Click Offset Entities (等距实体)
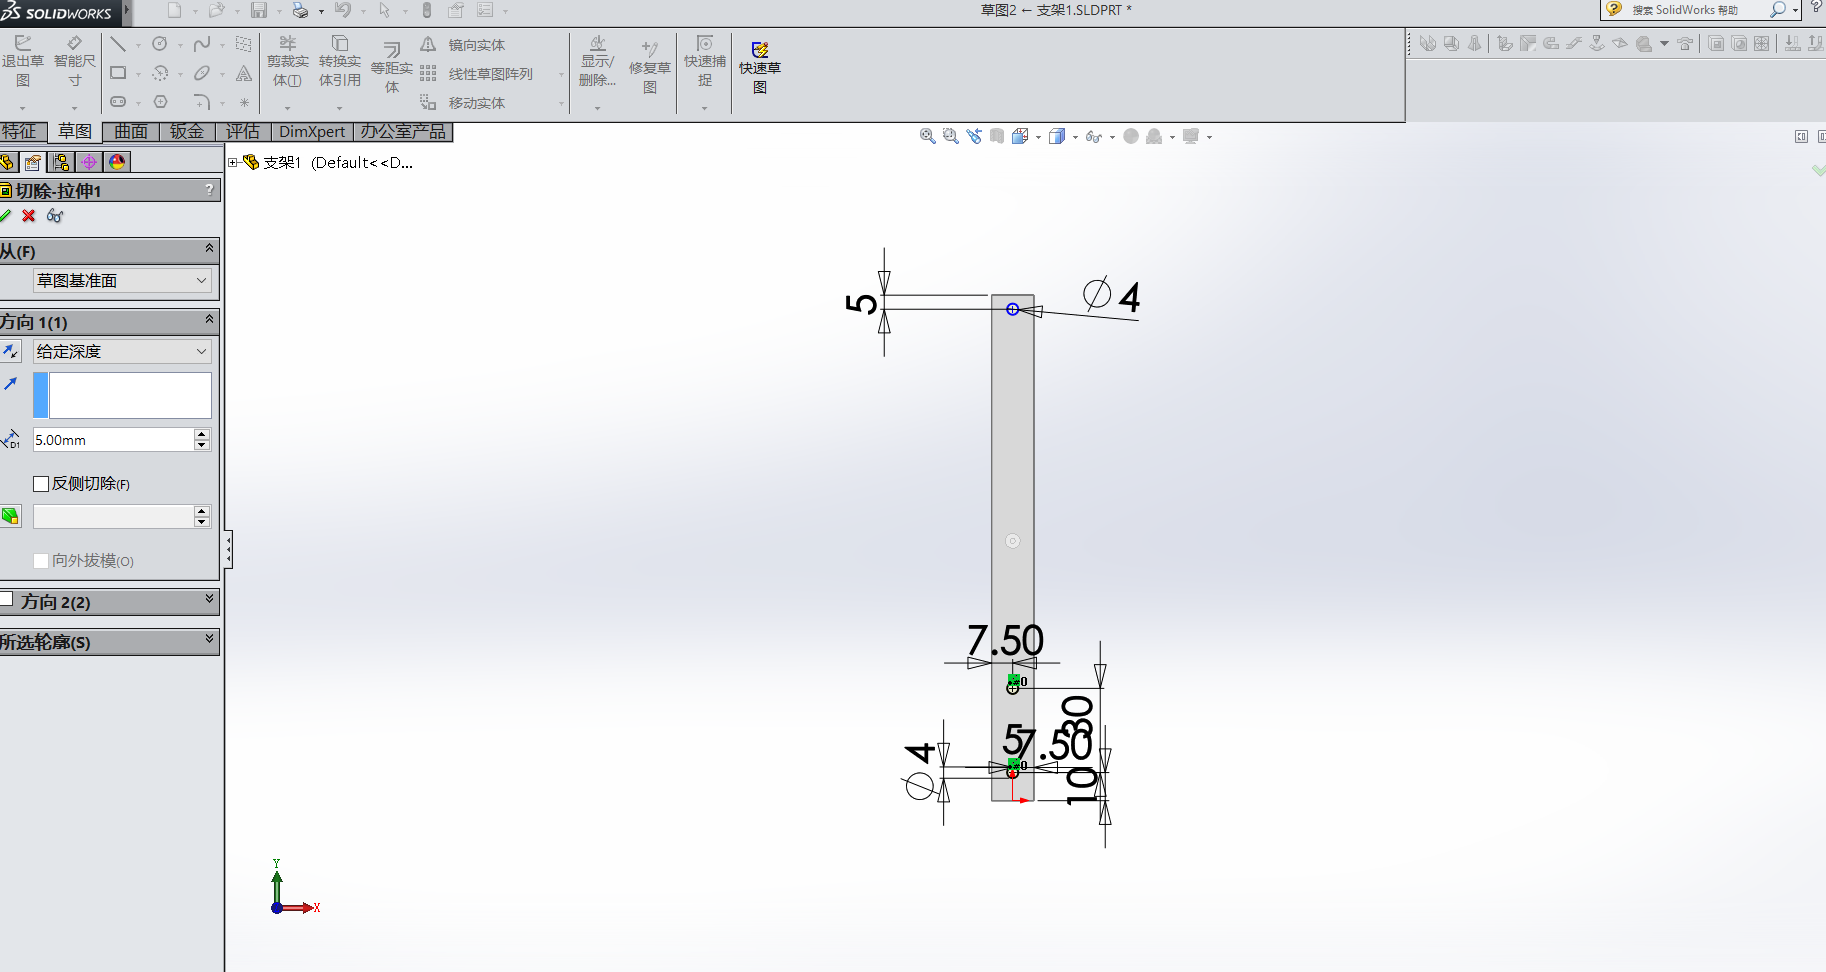 392,68
